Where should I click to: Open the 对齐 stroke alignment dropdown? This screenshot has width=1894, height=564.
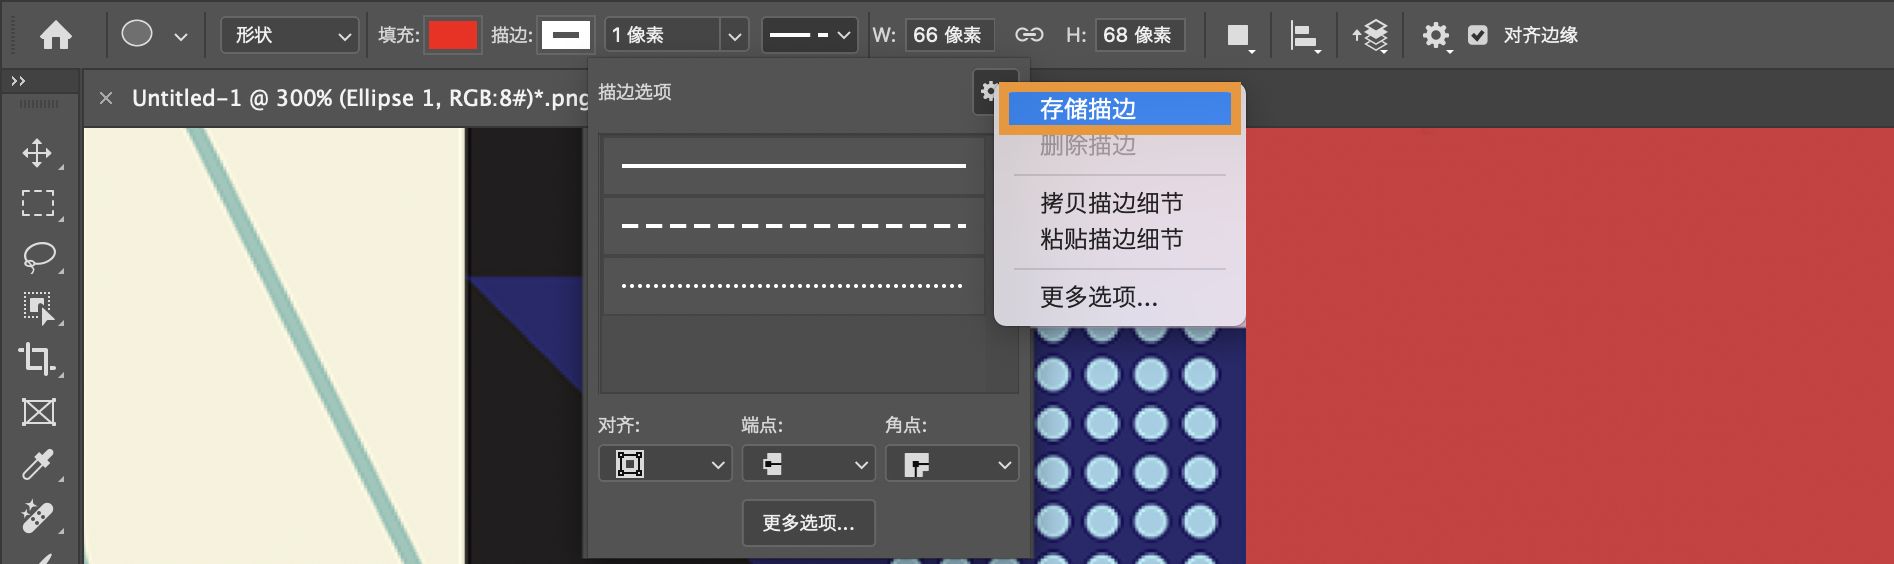click(665, 464)
